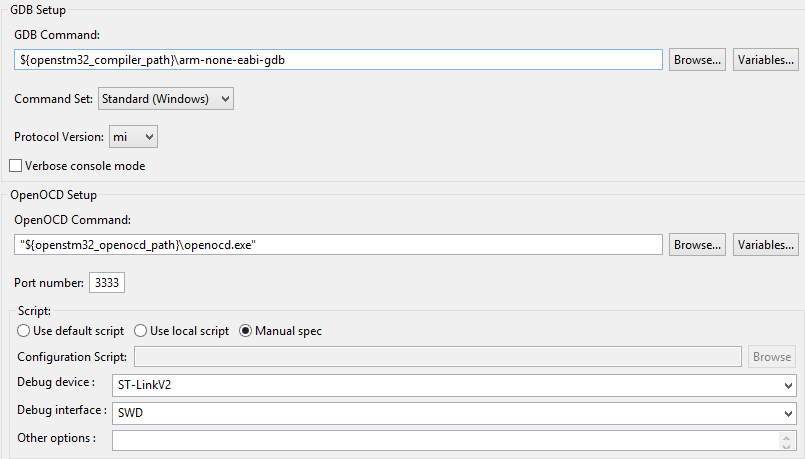The width and height of the screenshot is (805, 459).
Task: Focus the OpenOCD Command text field
Action: 338,245
